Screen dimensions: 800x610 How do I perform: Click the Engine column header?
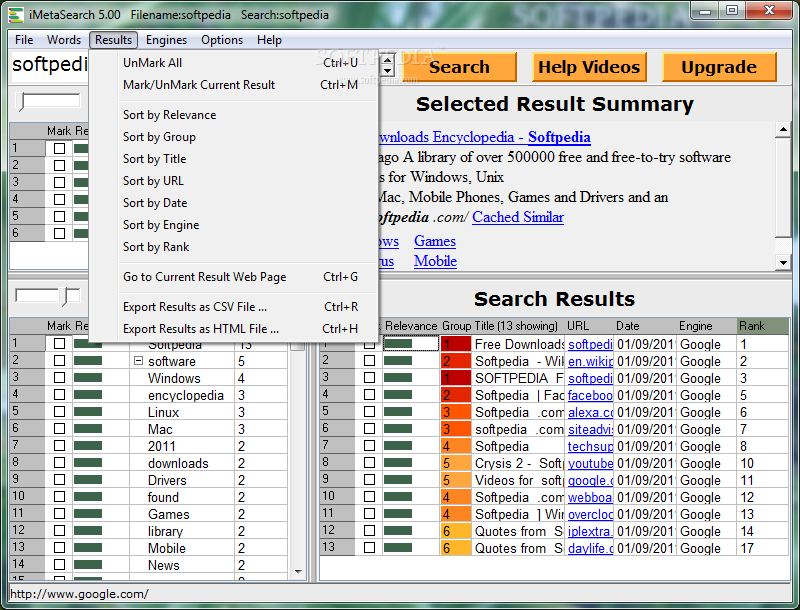coord(706,326)
